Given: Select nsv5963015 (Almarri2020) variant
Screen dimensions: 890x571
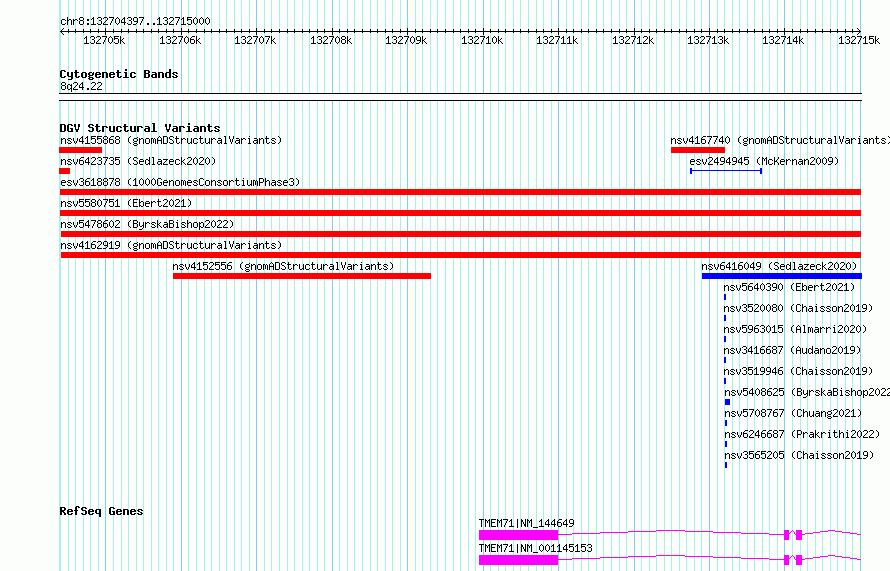Looking at the screenshot, I should pyautogui.click(x=796, y=329).
